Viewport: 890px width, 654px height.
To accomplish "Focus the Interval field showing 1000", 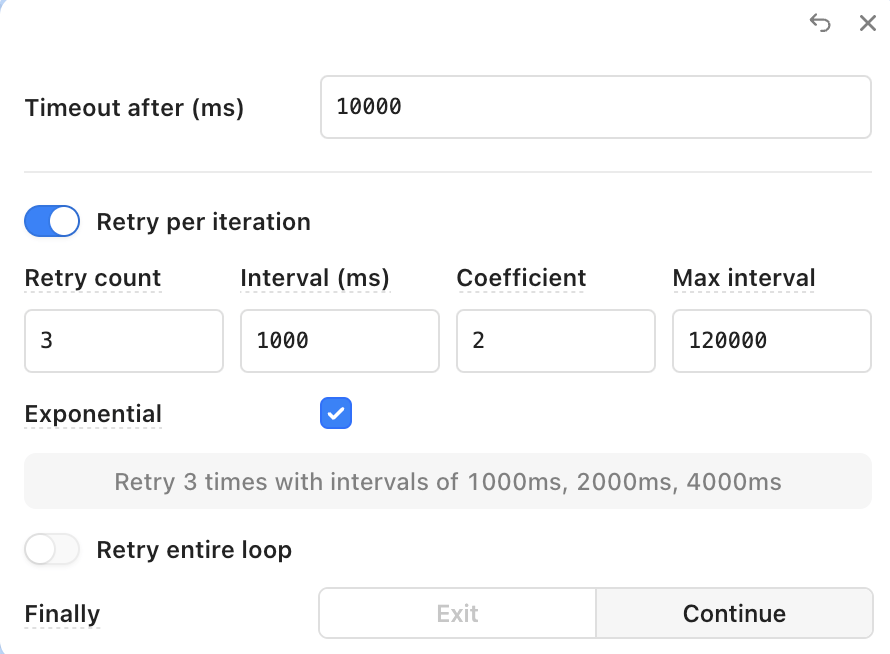I will pyautogui.click(x=339, y=341).
